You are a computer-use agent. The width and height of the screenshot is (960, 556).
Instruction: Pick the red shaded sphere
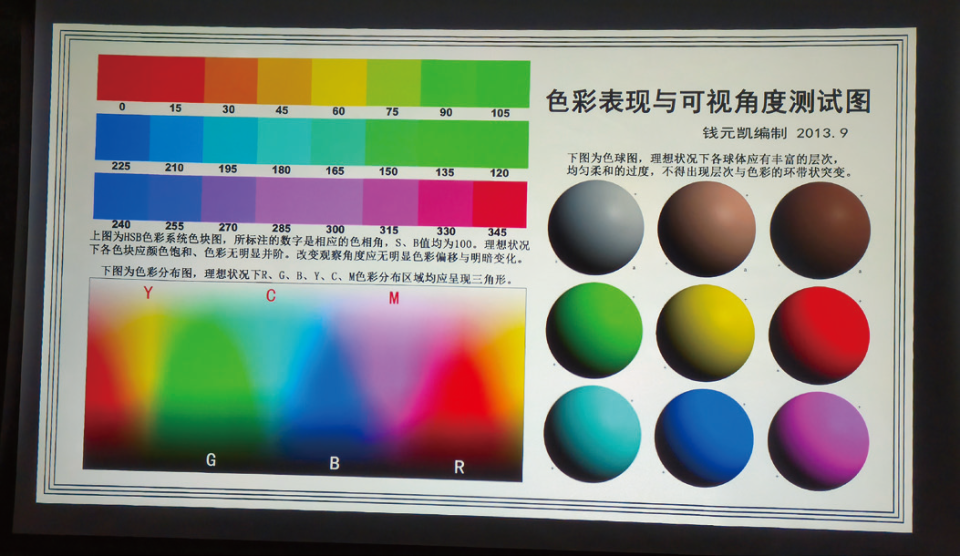[x=819, y=336]
